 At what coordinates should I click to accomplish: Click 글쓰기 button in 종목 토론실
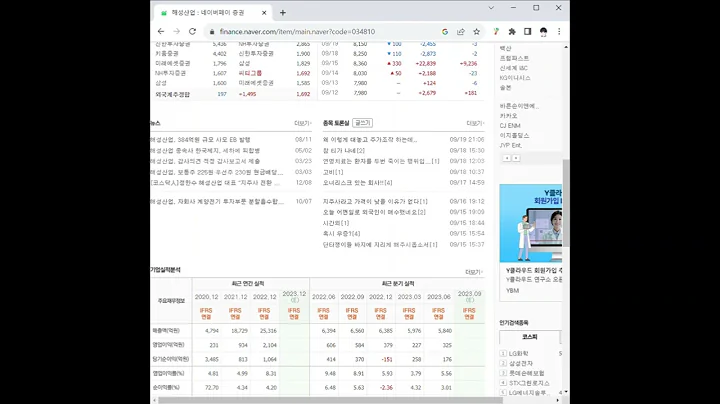[x=362, y=123]
